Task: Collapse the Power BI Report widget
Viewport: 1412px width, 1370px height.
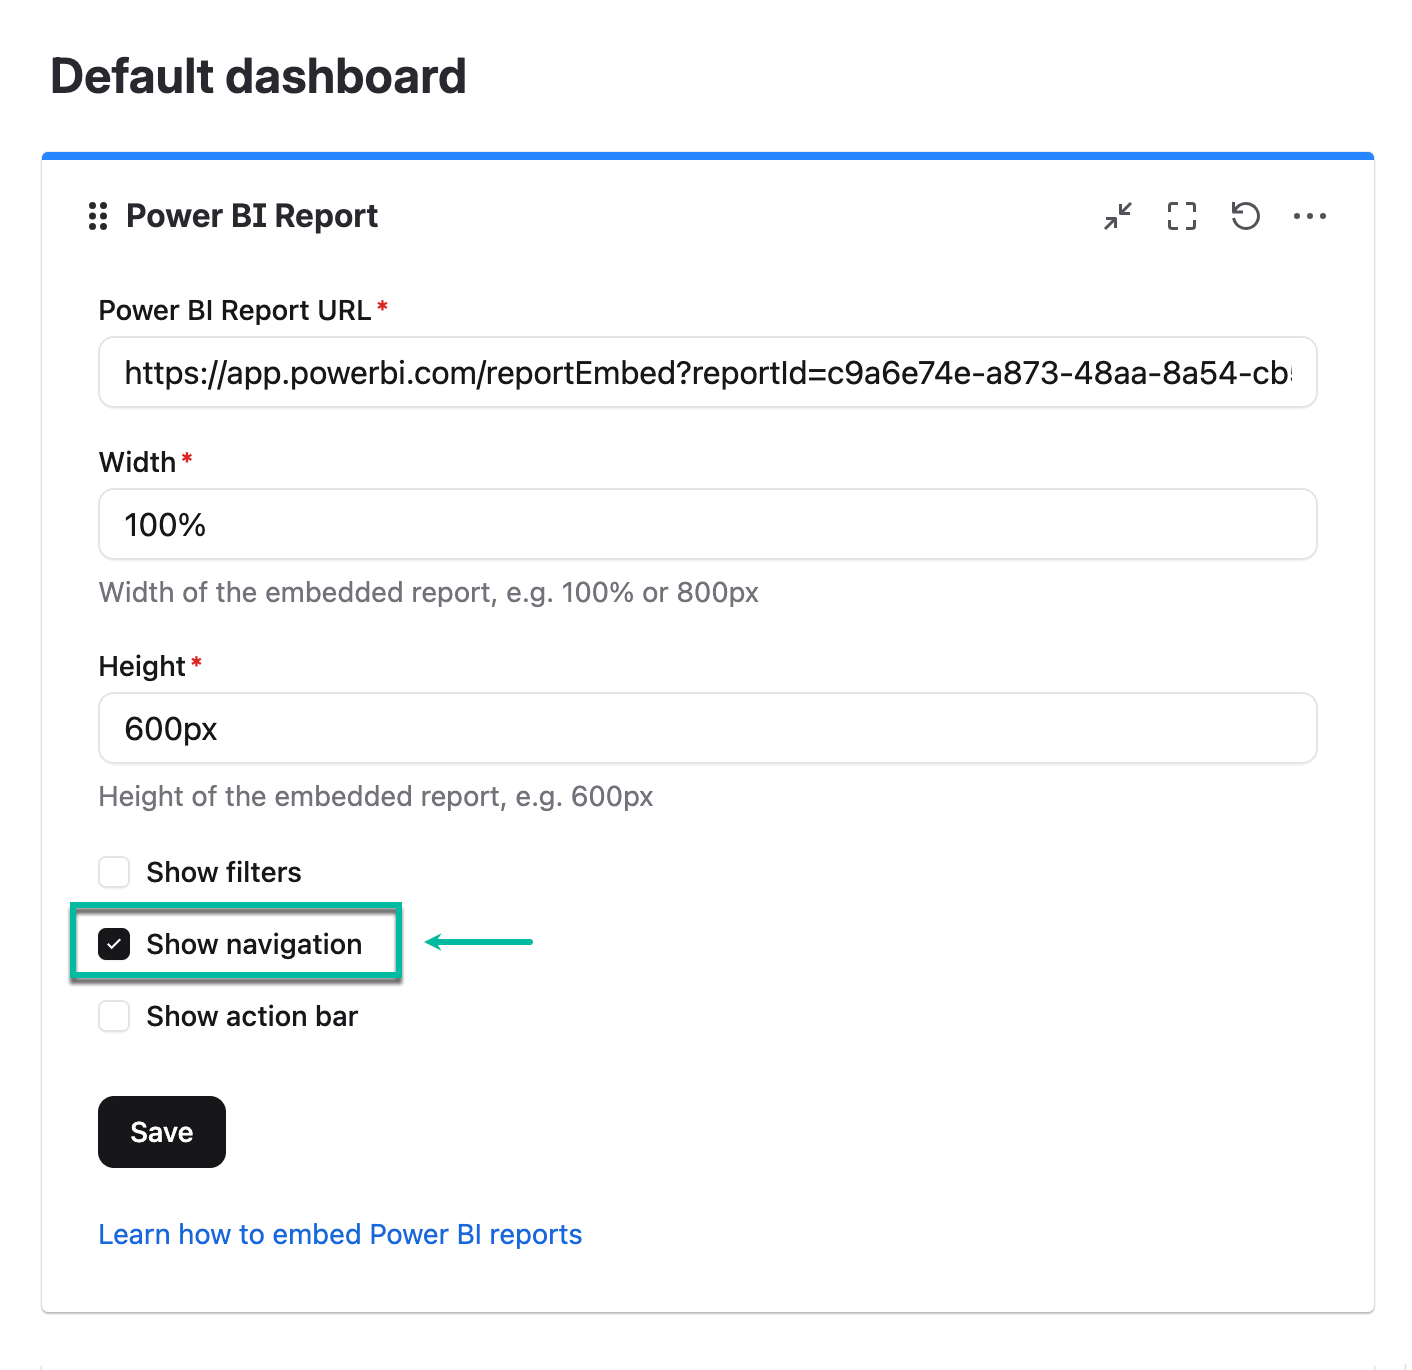Action: point(1118,216)
